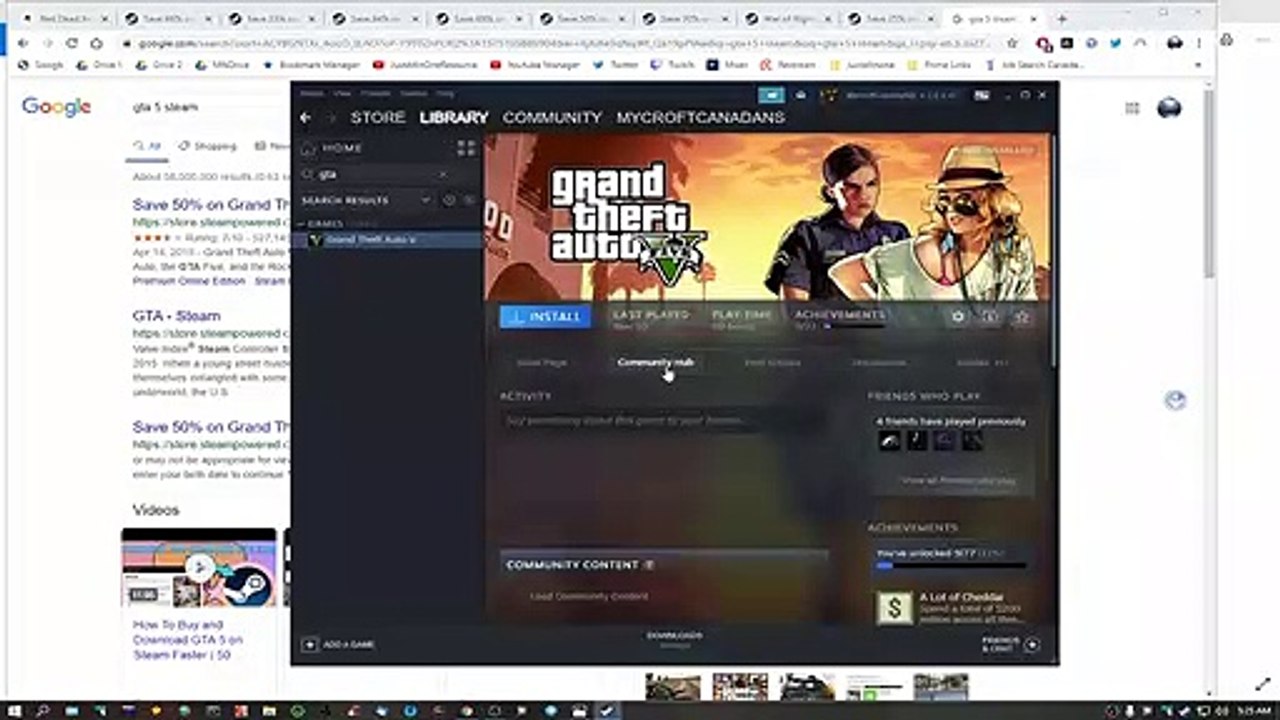Screen dimensions: 1280x720
Task: Reload the Chrome page
Action: click(x=72, y=43)
